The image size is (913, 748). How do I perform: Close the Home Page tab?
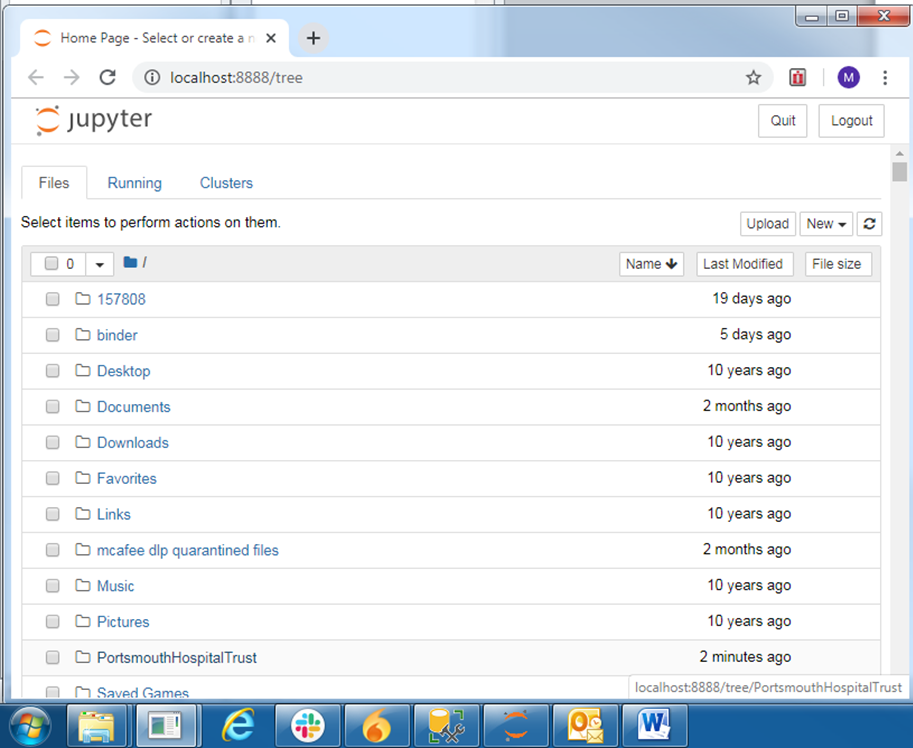click(x=271, y=38)
